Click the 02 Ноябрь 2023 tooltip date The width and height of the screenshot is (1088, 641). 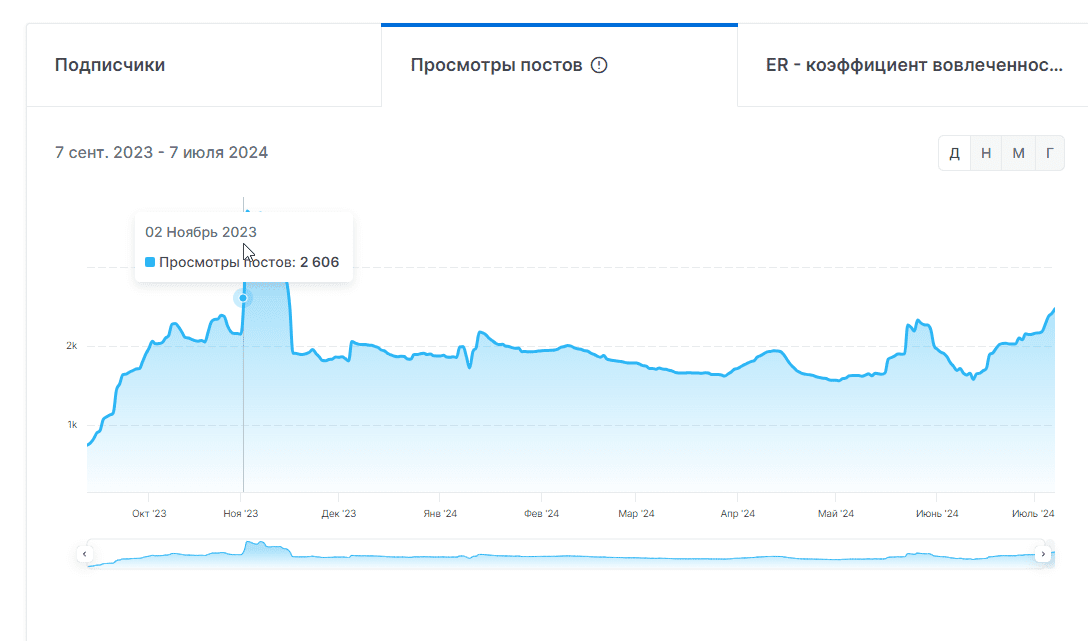tap(201, 232)
